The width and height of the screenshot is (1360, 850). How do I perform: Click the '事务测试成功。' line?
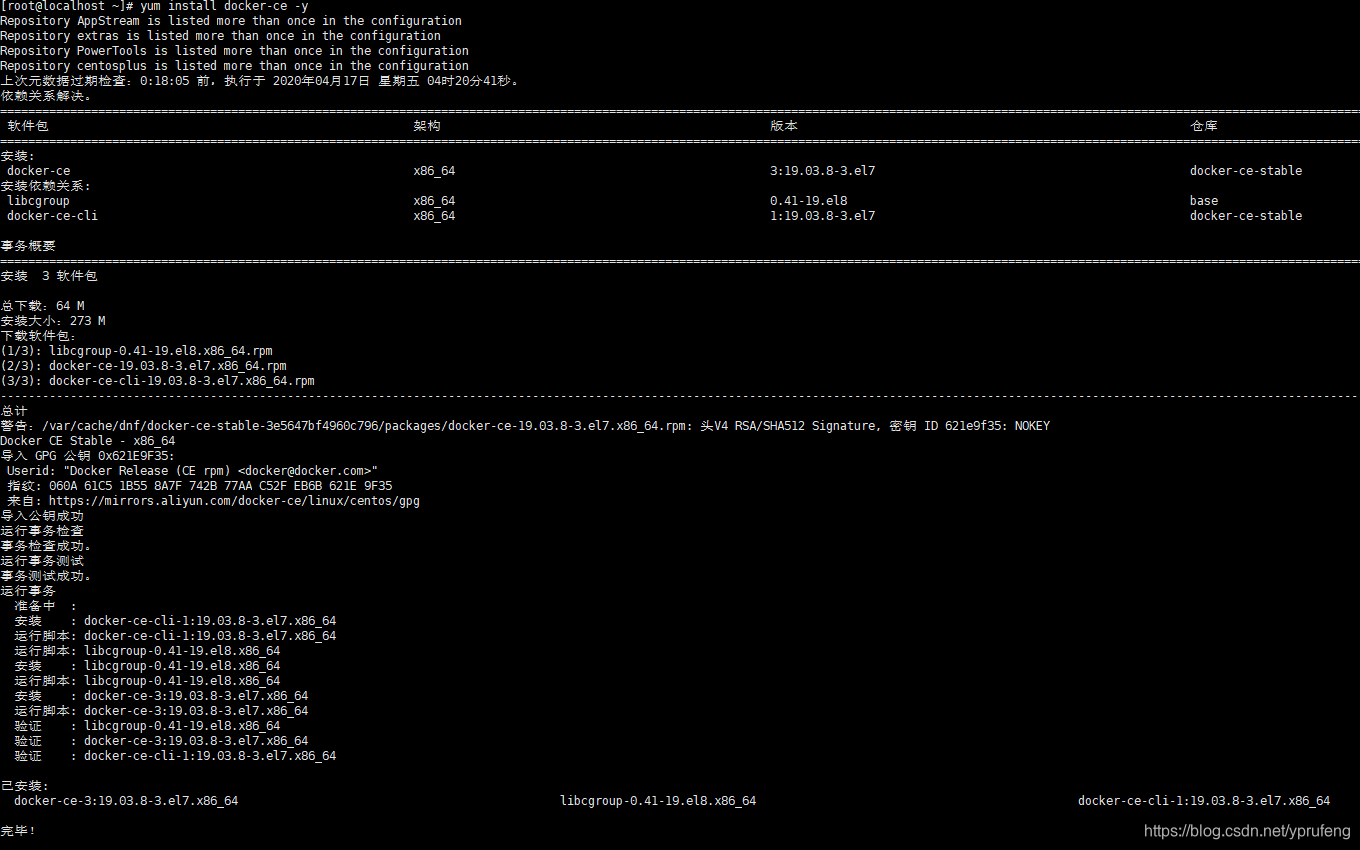(x=46, y=576)
